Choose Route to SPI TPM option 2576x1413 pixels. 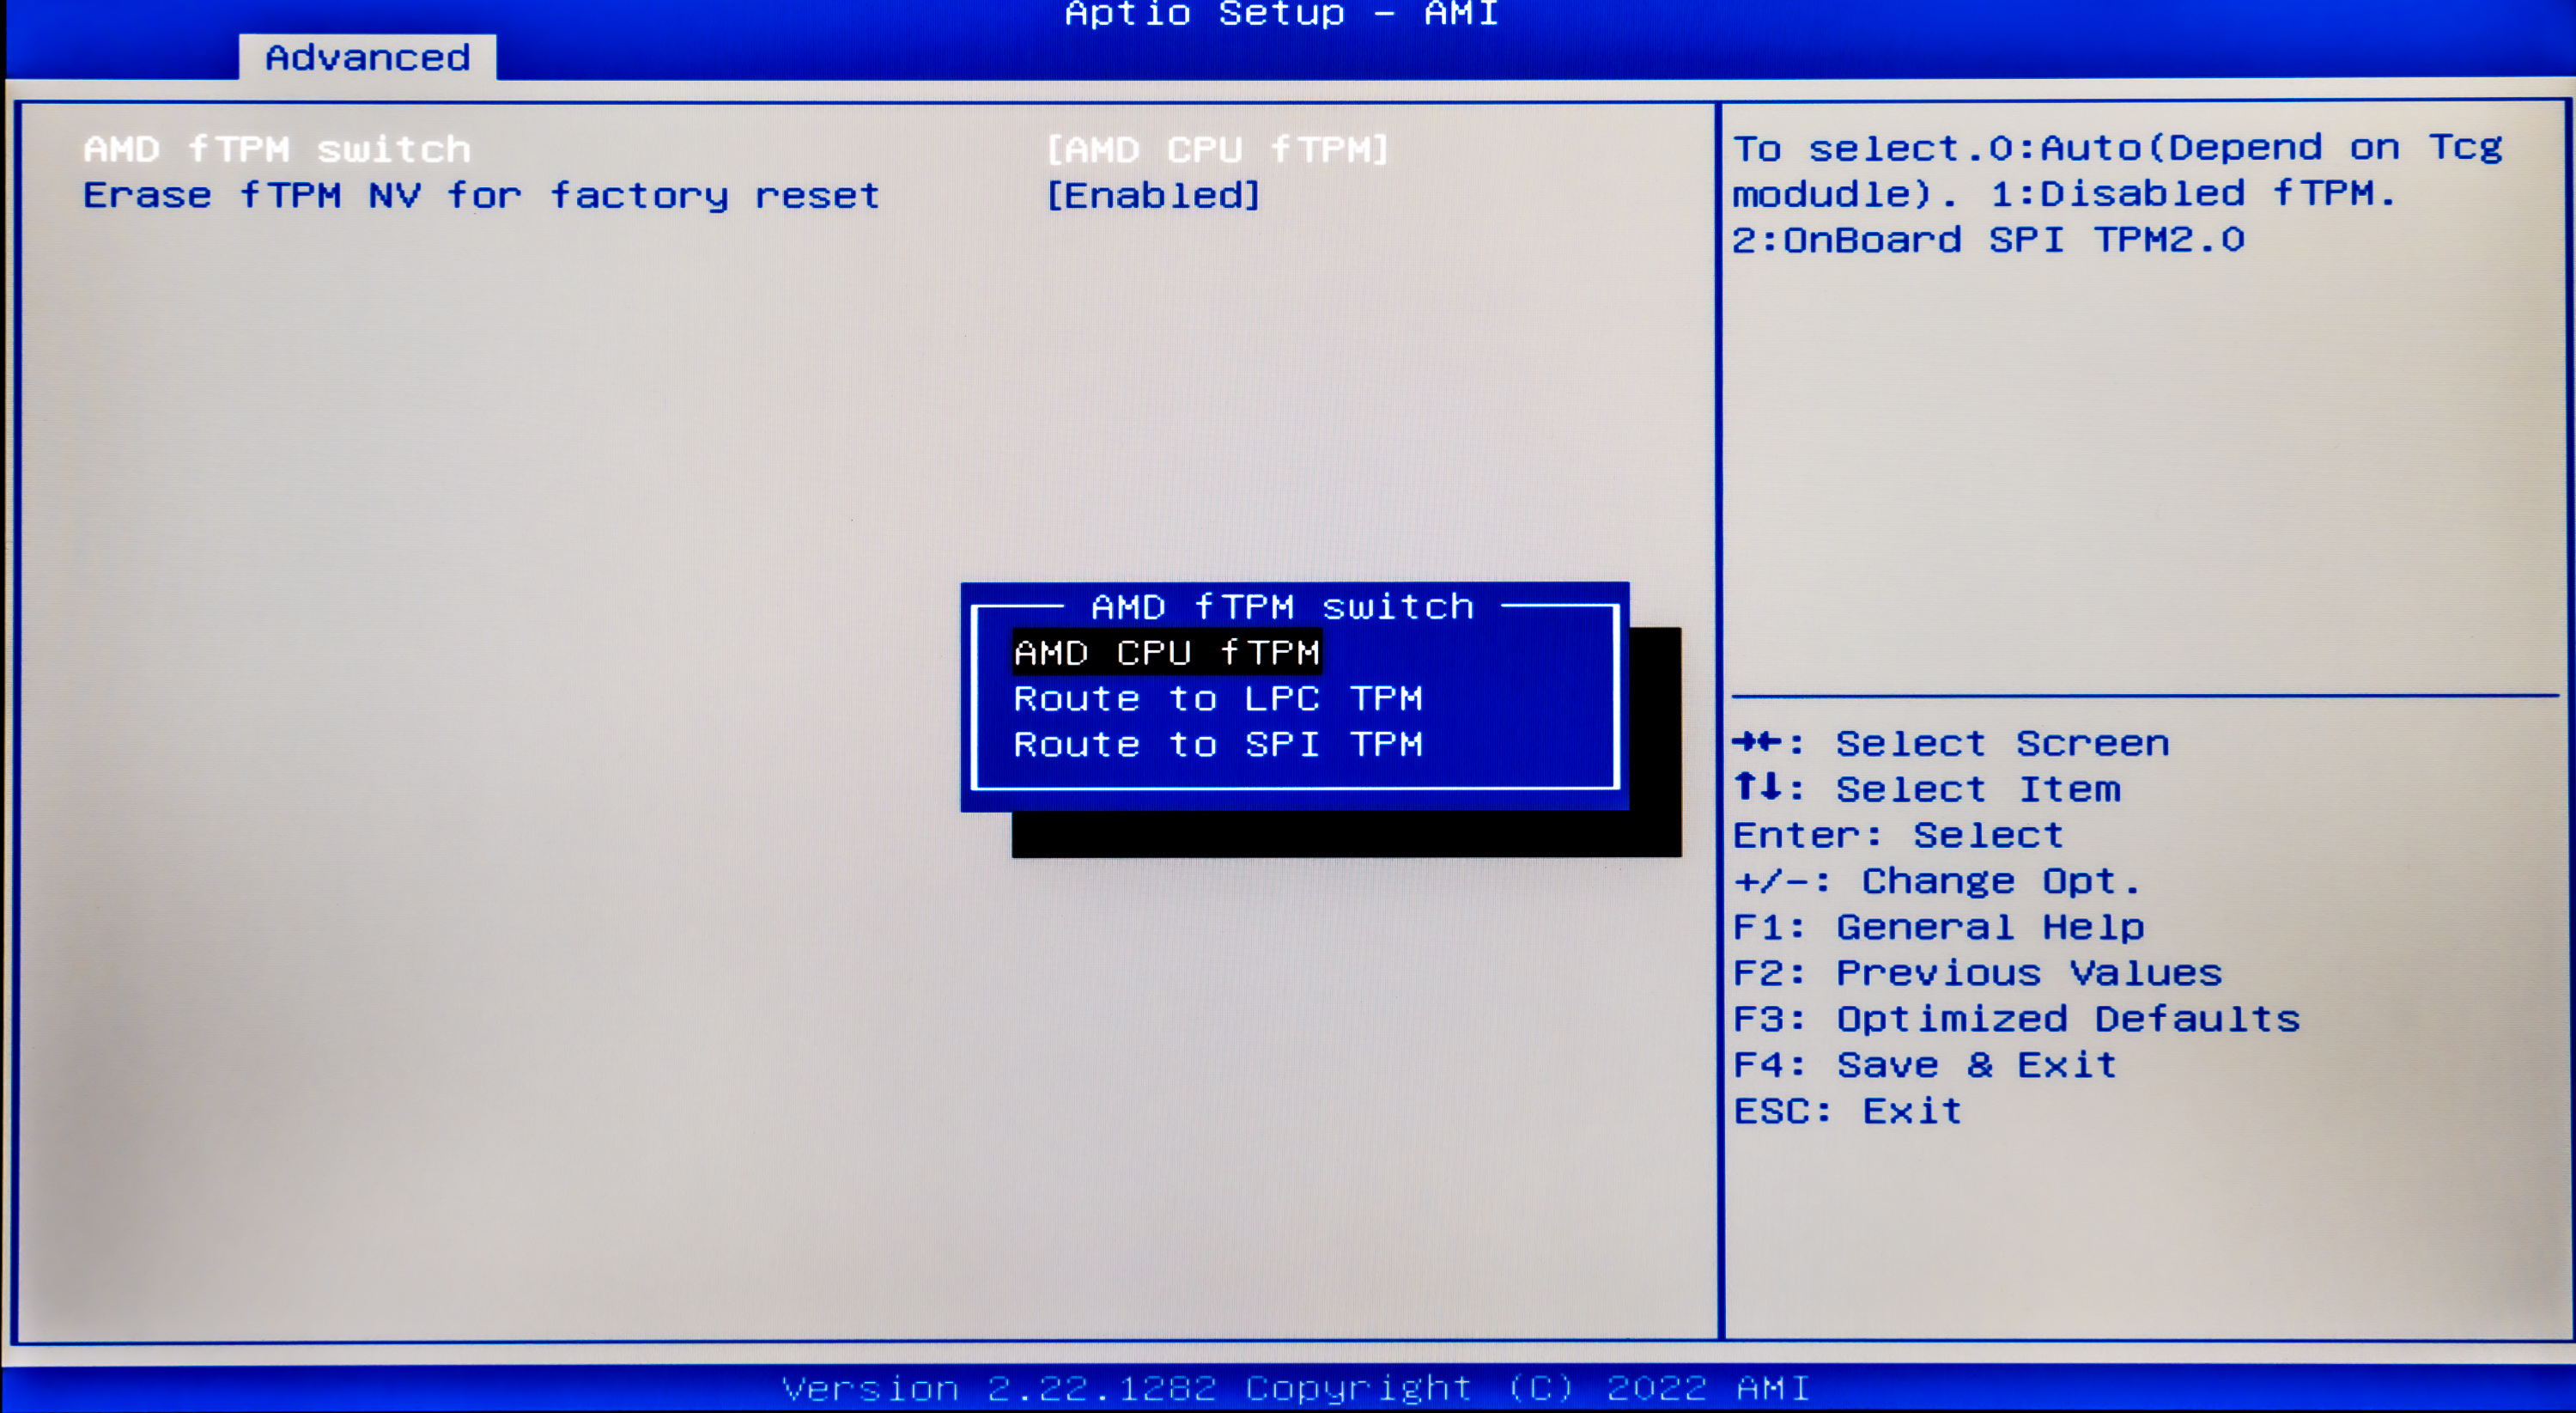coord(1217,744)
